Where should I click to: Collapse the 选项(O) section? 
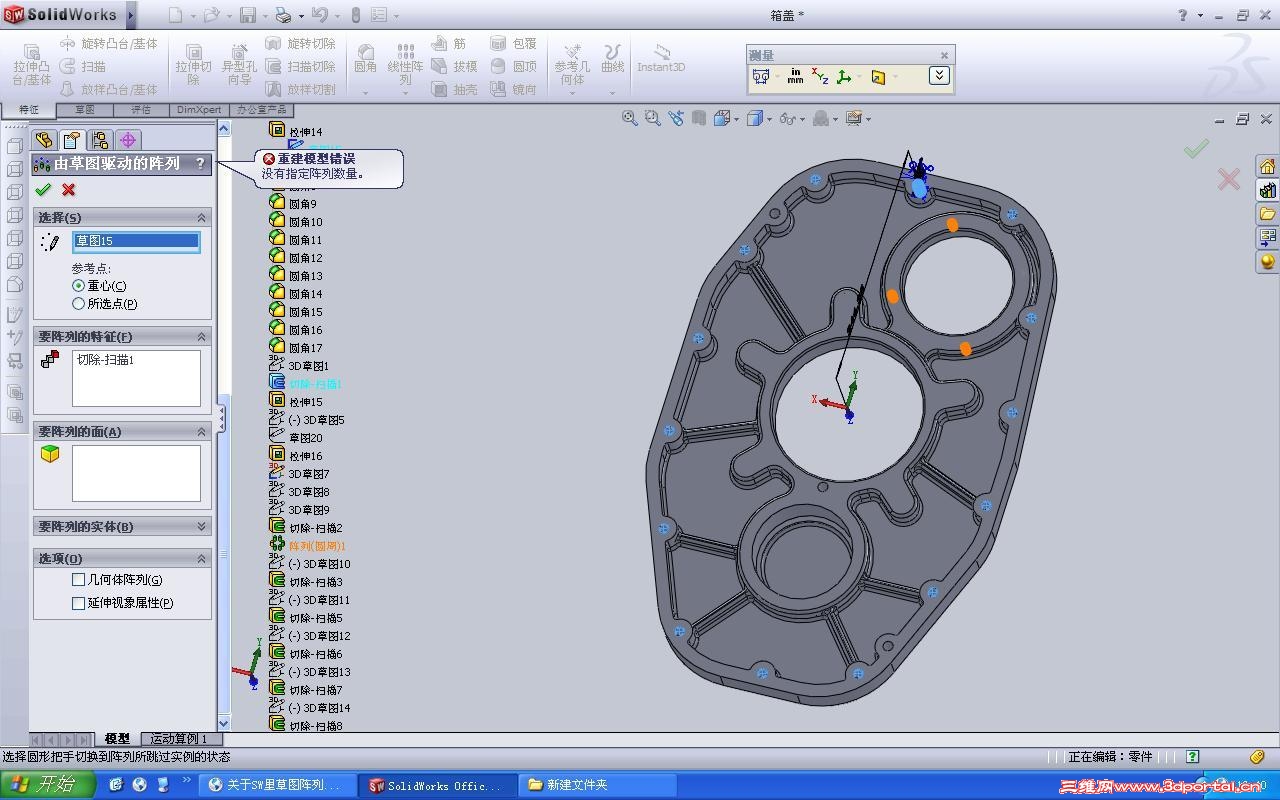201,559
